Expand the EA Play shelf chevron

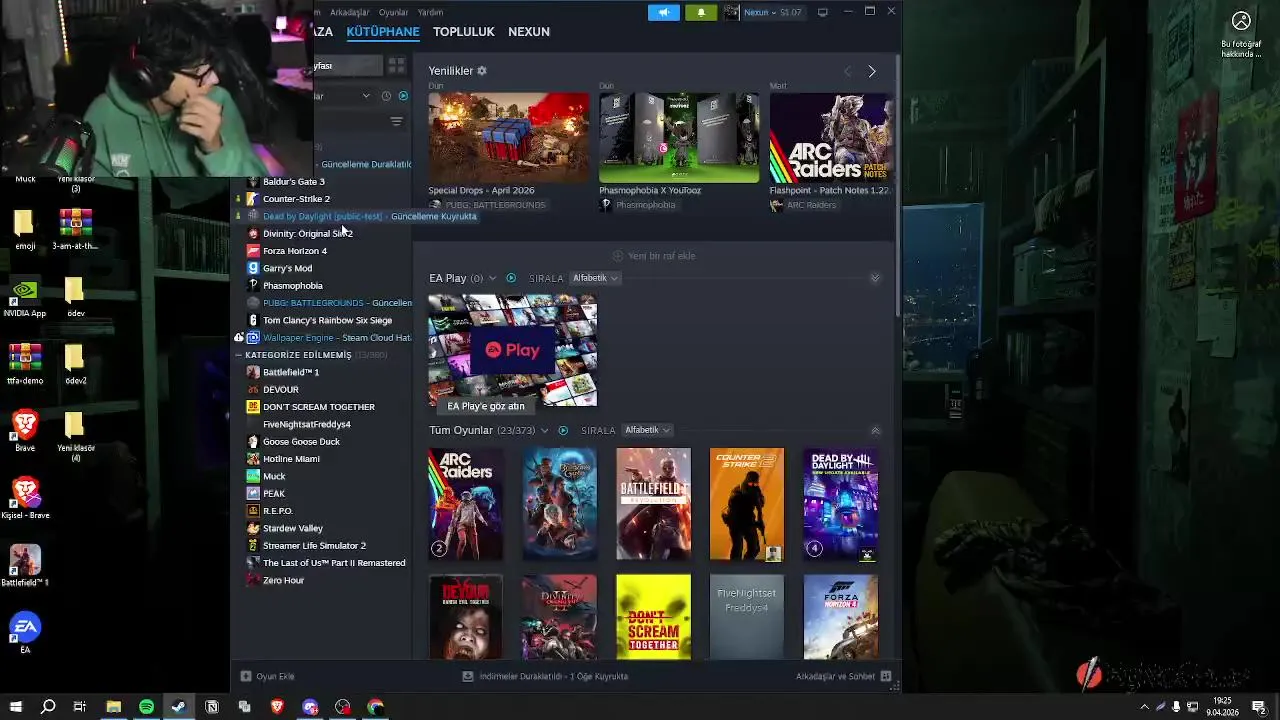pyautogui.click(x=875, y=278)
